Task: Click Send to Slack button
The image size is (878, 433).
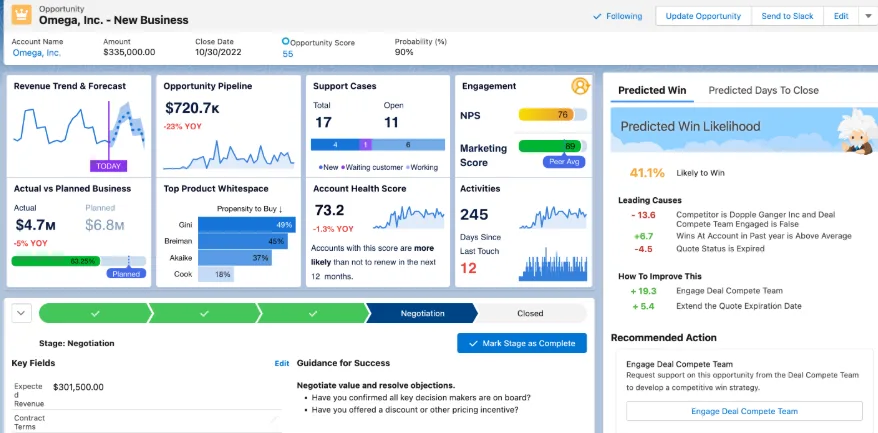Action: (787, 16)
